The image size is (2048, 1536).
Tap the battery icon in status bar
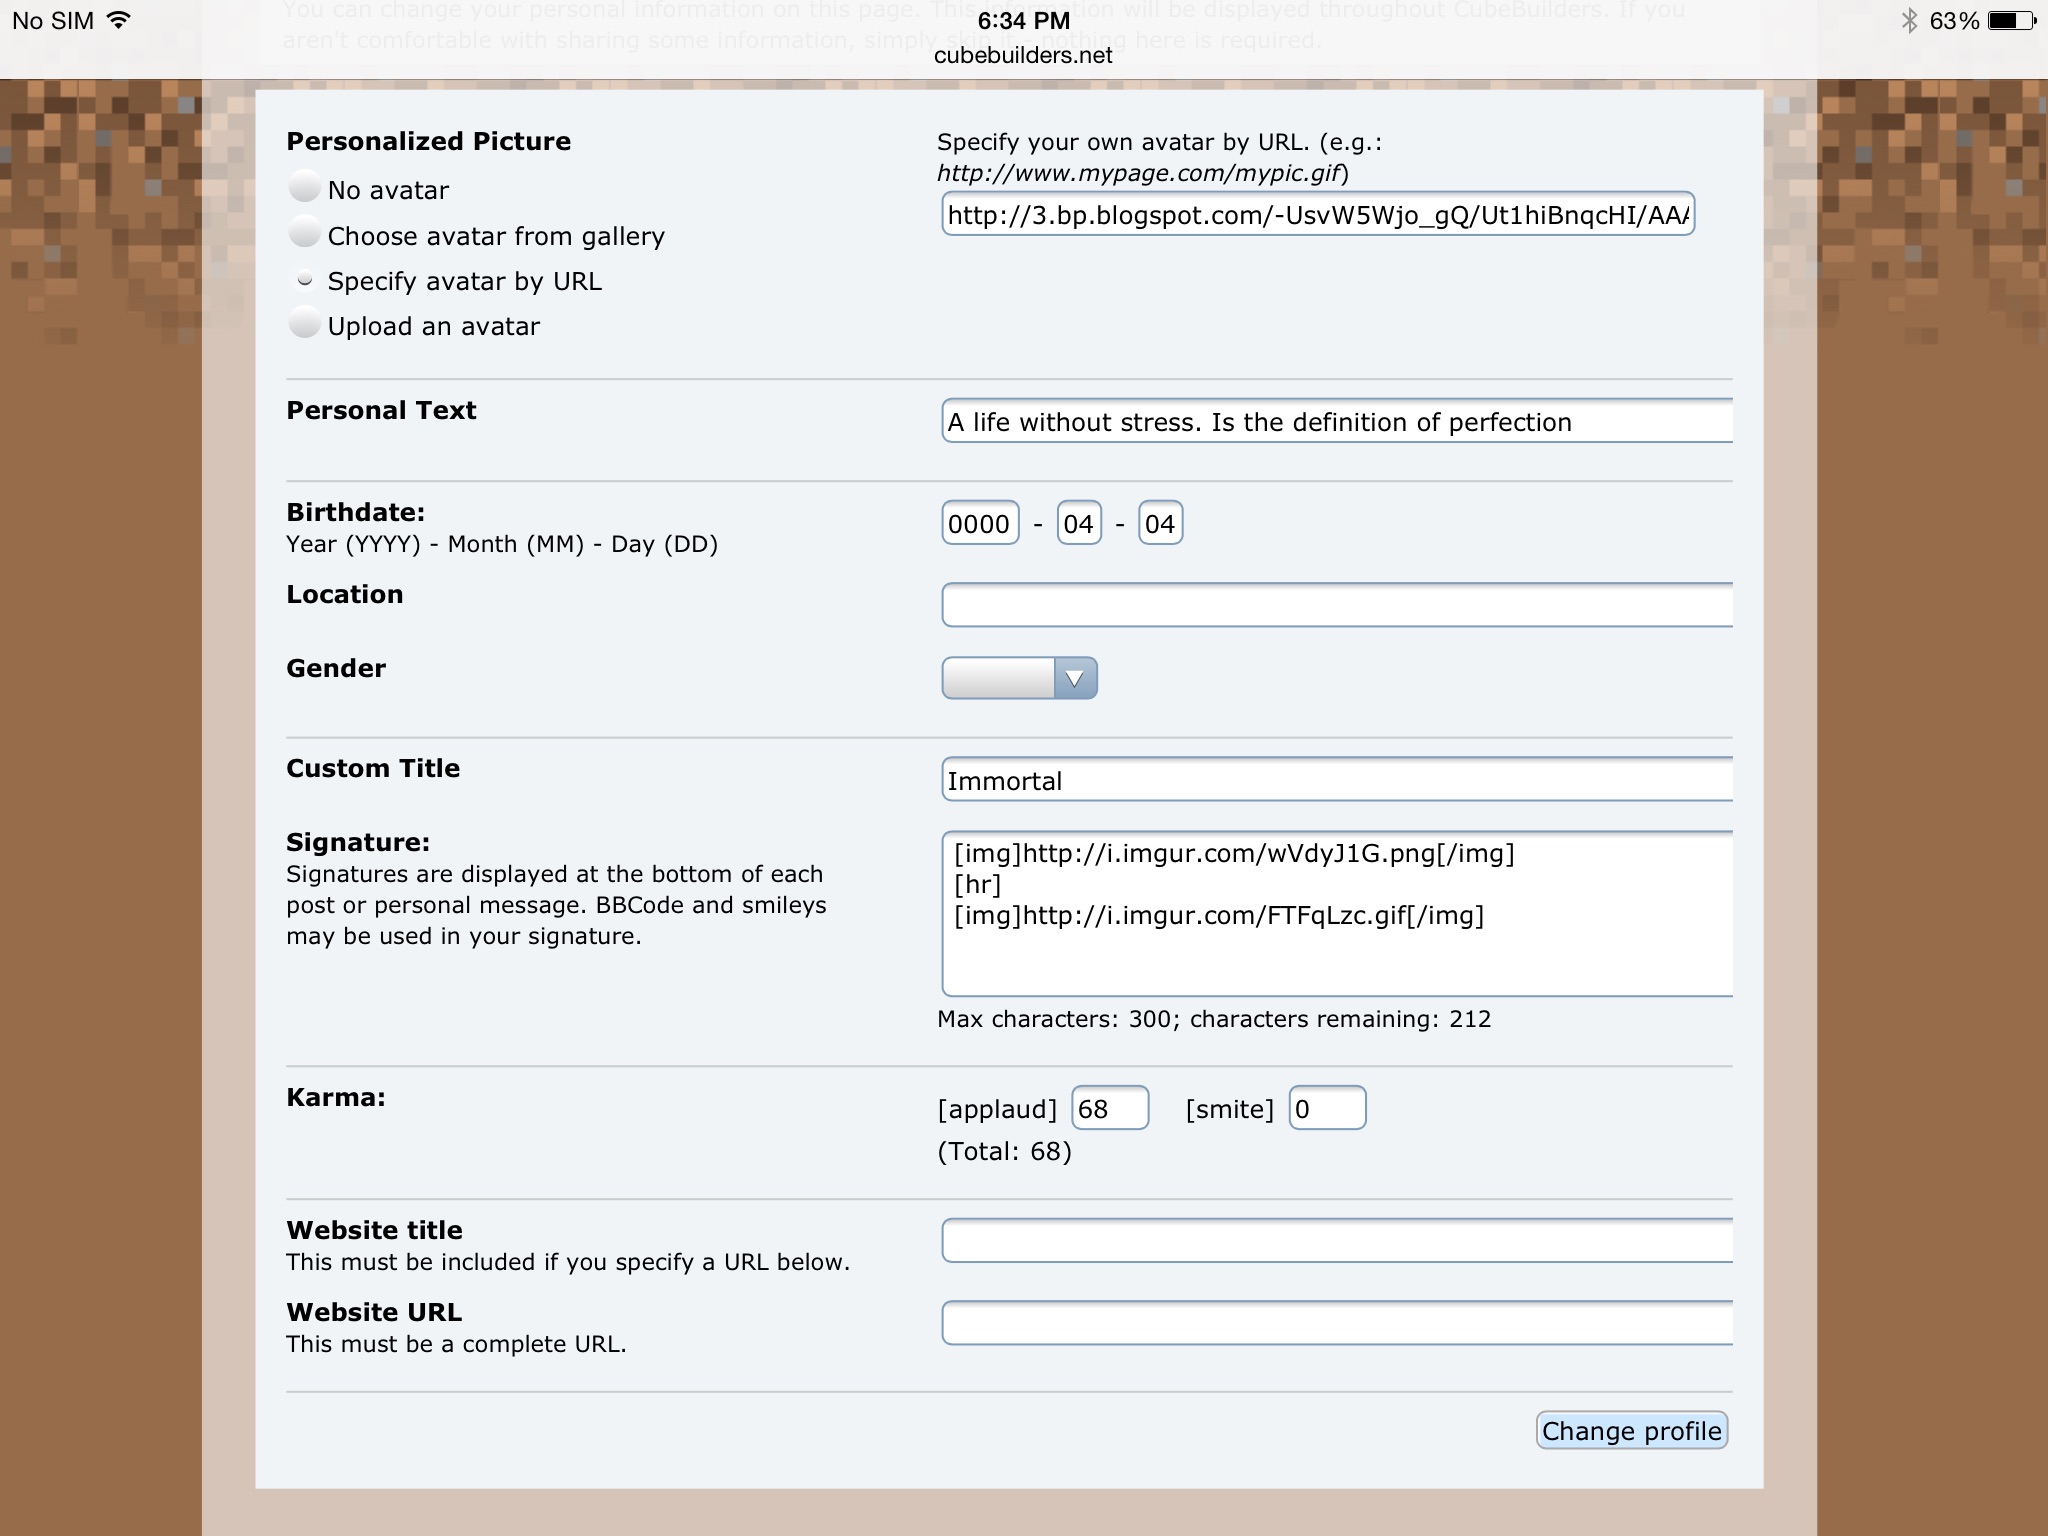(2011, 21)
